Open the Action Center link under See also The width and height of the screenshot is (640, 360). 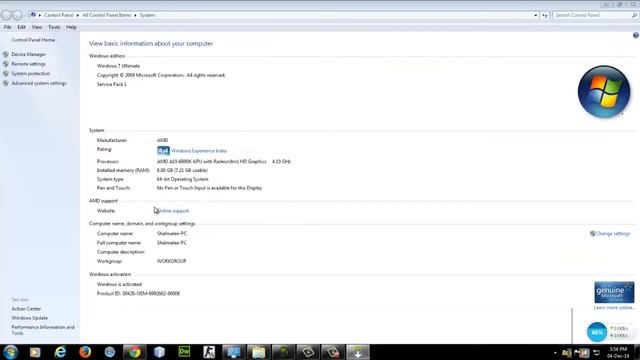pos(26,309)
